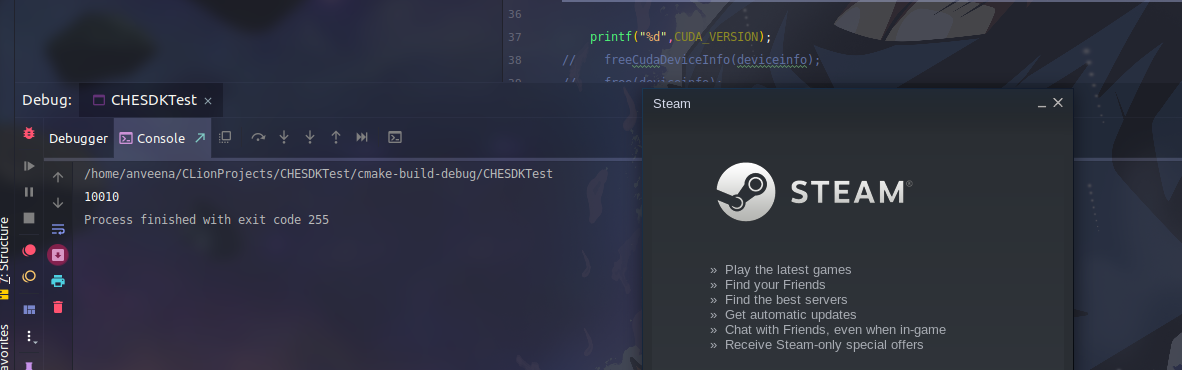Click 'Chat with Friends, even when in-game'
The width and height of the screenshot is (1182, 370).
coord(835,330)
